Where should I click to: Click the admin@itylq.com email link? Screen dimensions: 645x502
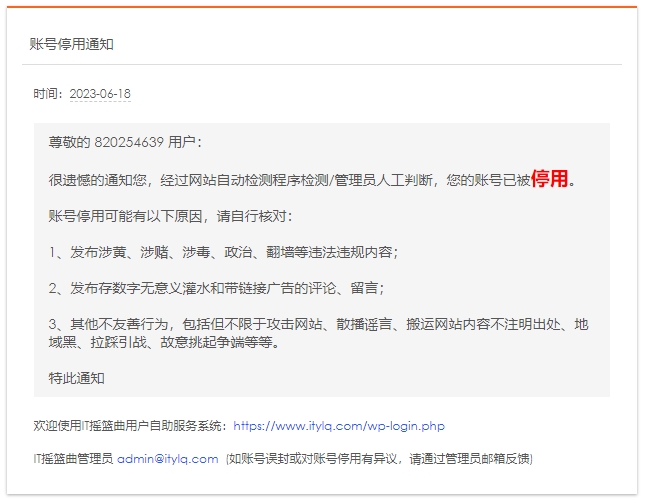[x=167, y=459]
